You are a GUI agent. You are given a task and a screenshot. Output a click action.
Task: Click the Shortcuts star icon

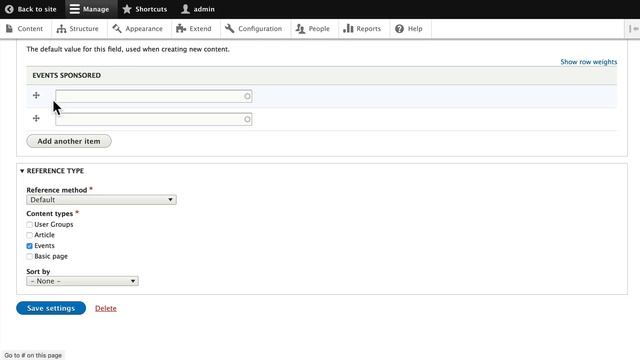click(127, 9)
